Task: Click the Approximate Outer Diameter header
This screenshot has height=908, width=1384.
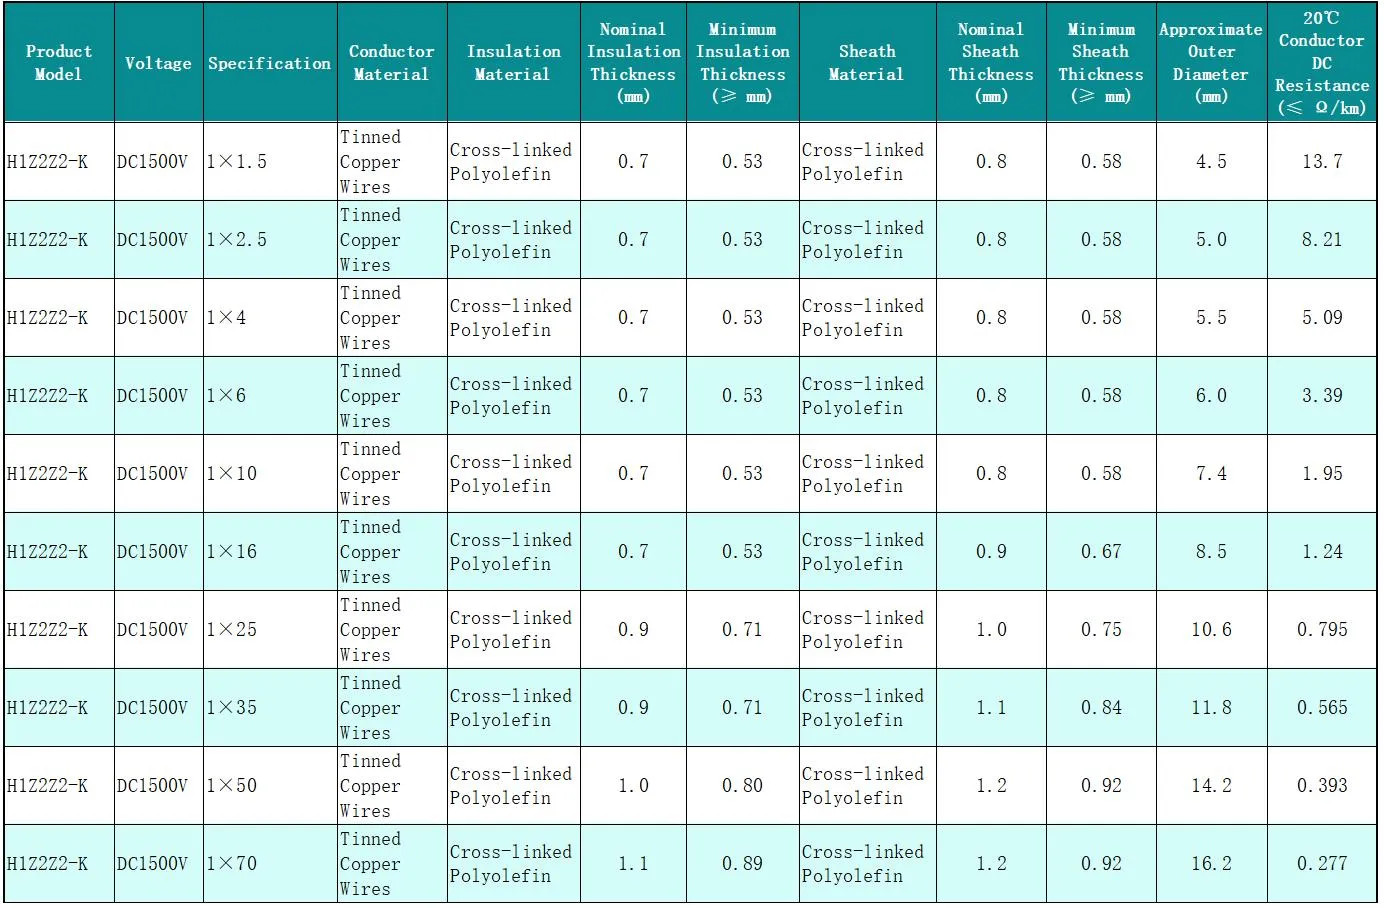Action: (1211, 62)
